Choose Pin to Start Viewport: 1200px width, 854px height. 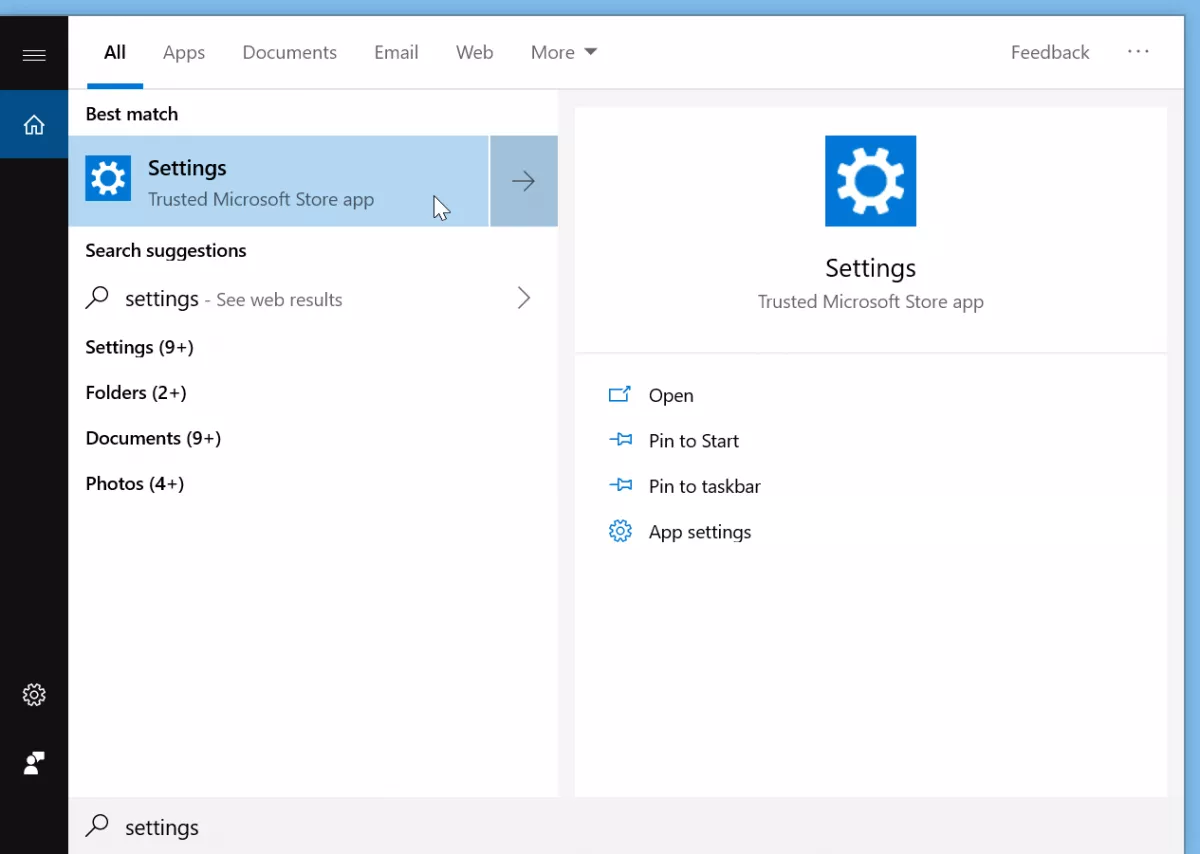click(694, 441)
